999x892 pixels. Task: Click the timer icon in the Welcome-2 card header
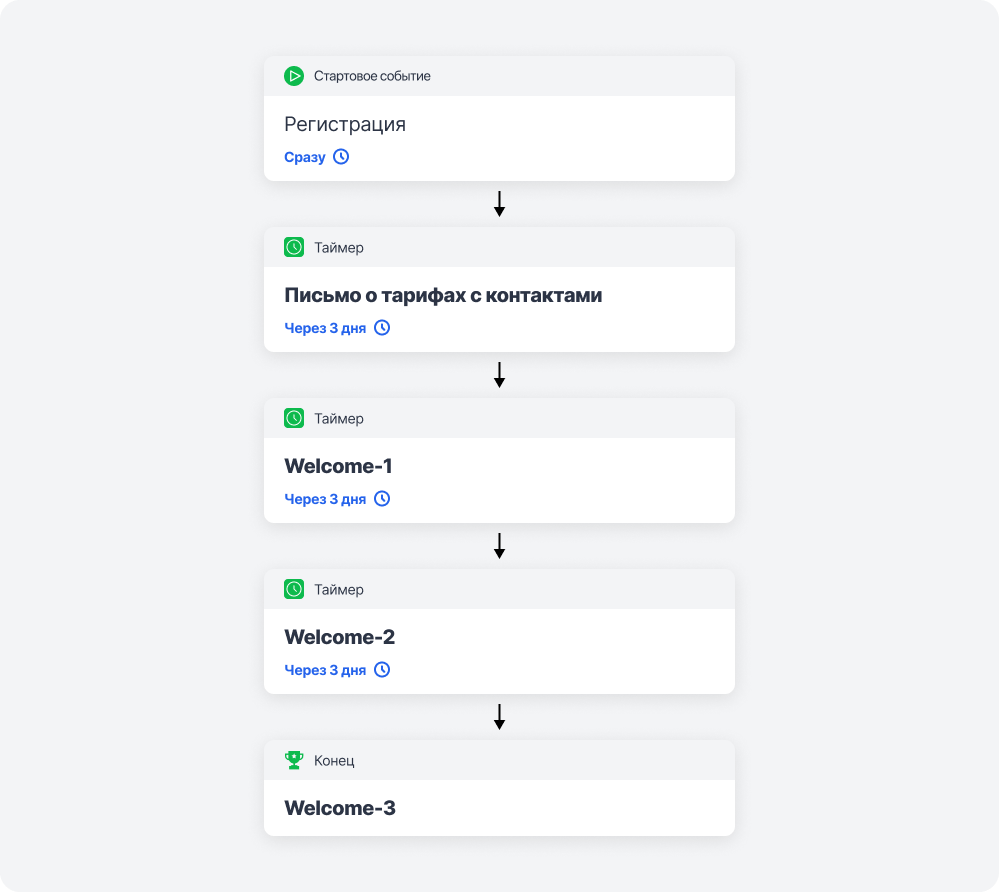coord(293,589)
